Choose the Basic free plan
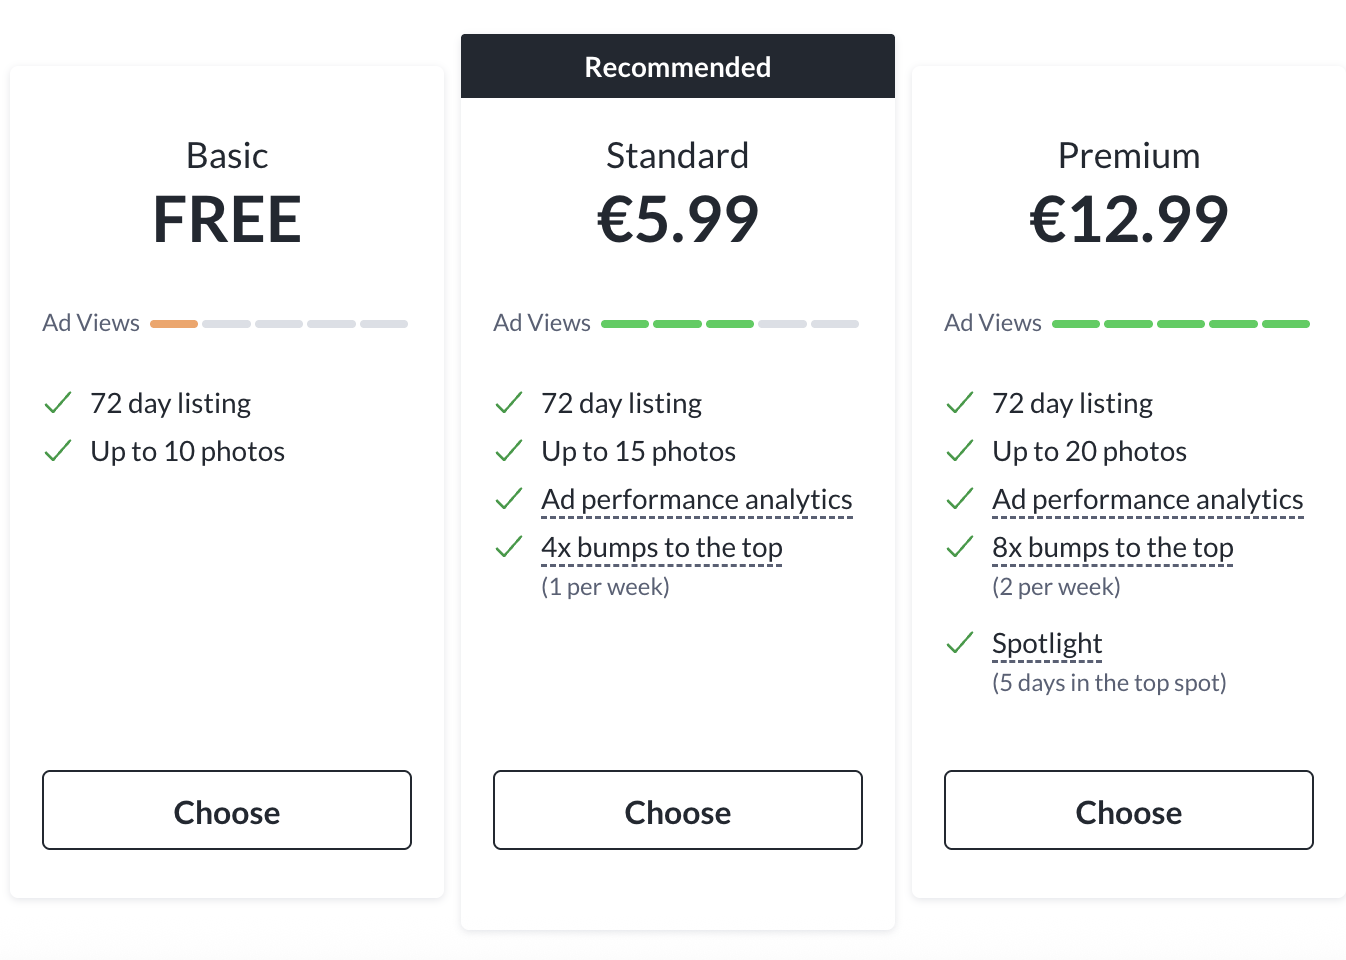The image size is (1346, 960). point(227,811)
